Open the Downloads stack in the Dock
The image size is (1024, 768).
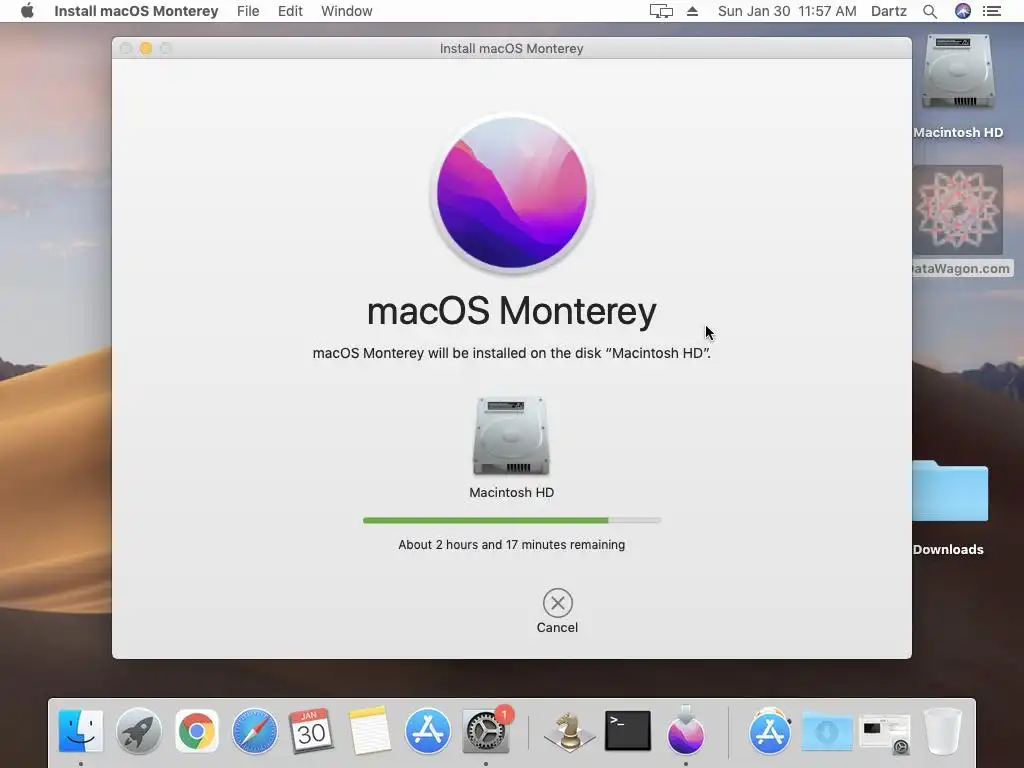827,731
